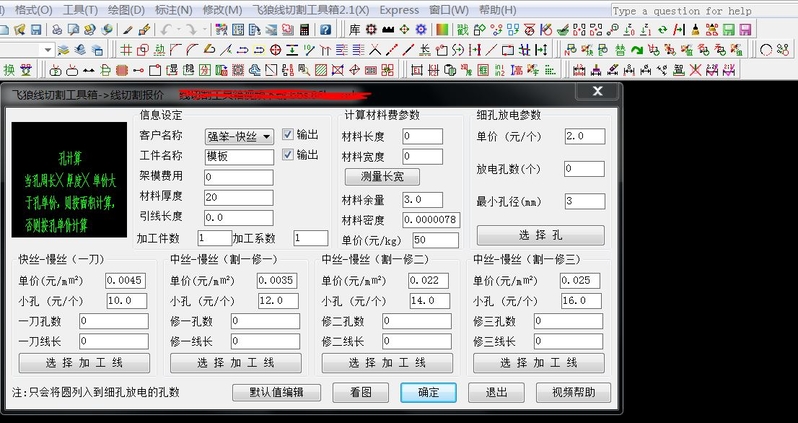Click the 单价(元/kg) field showing 50

[435, 240]
